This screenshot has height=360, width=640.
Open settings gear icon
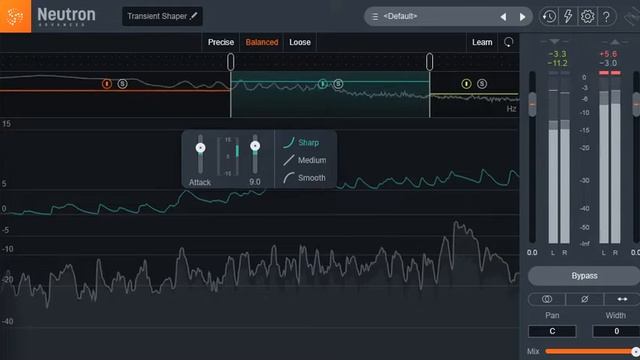[587, 16]
